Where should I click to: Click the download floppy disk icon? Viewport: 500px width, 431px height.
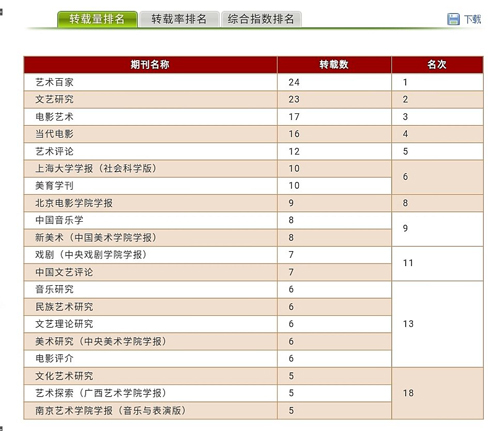tap(453, 19)
